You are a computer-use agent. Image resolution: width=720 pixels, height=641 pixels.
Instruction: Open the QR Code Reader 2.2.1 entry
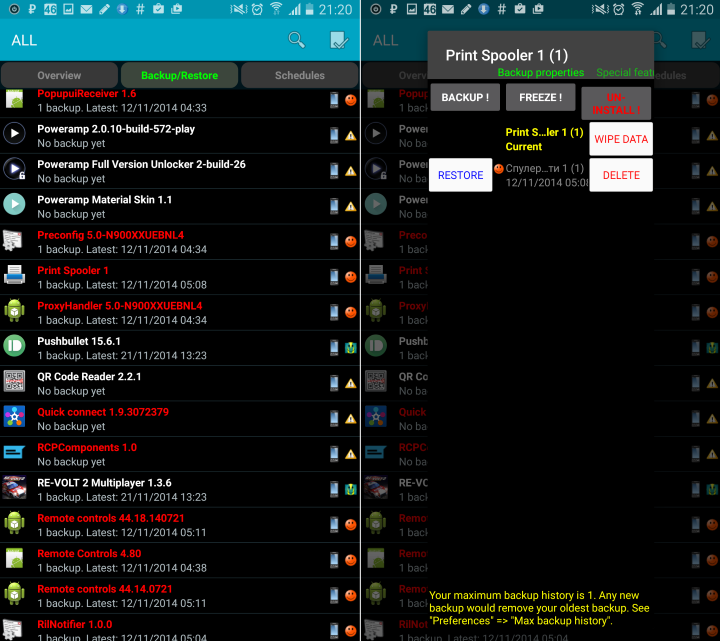click(x=180, y=383)
